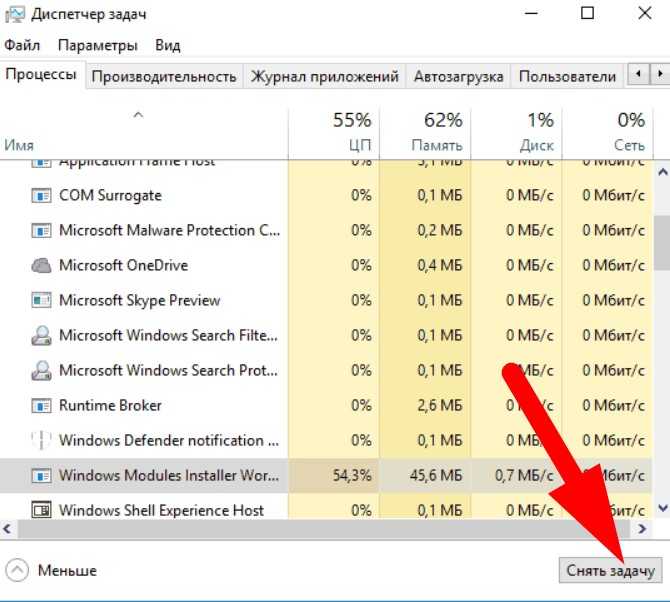The image size is (670, 602).
Task: Open the Вид menu
Action: 168,45
